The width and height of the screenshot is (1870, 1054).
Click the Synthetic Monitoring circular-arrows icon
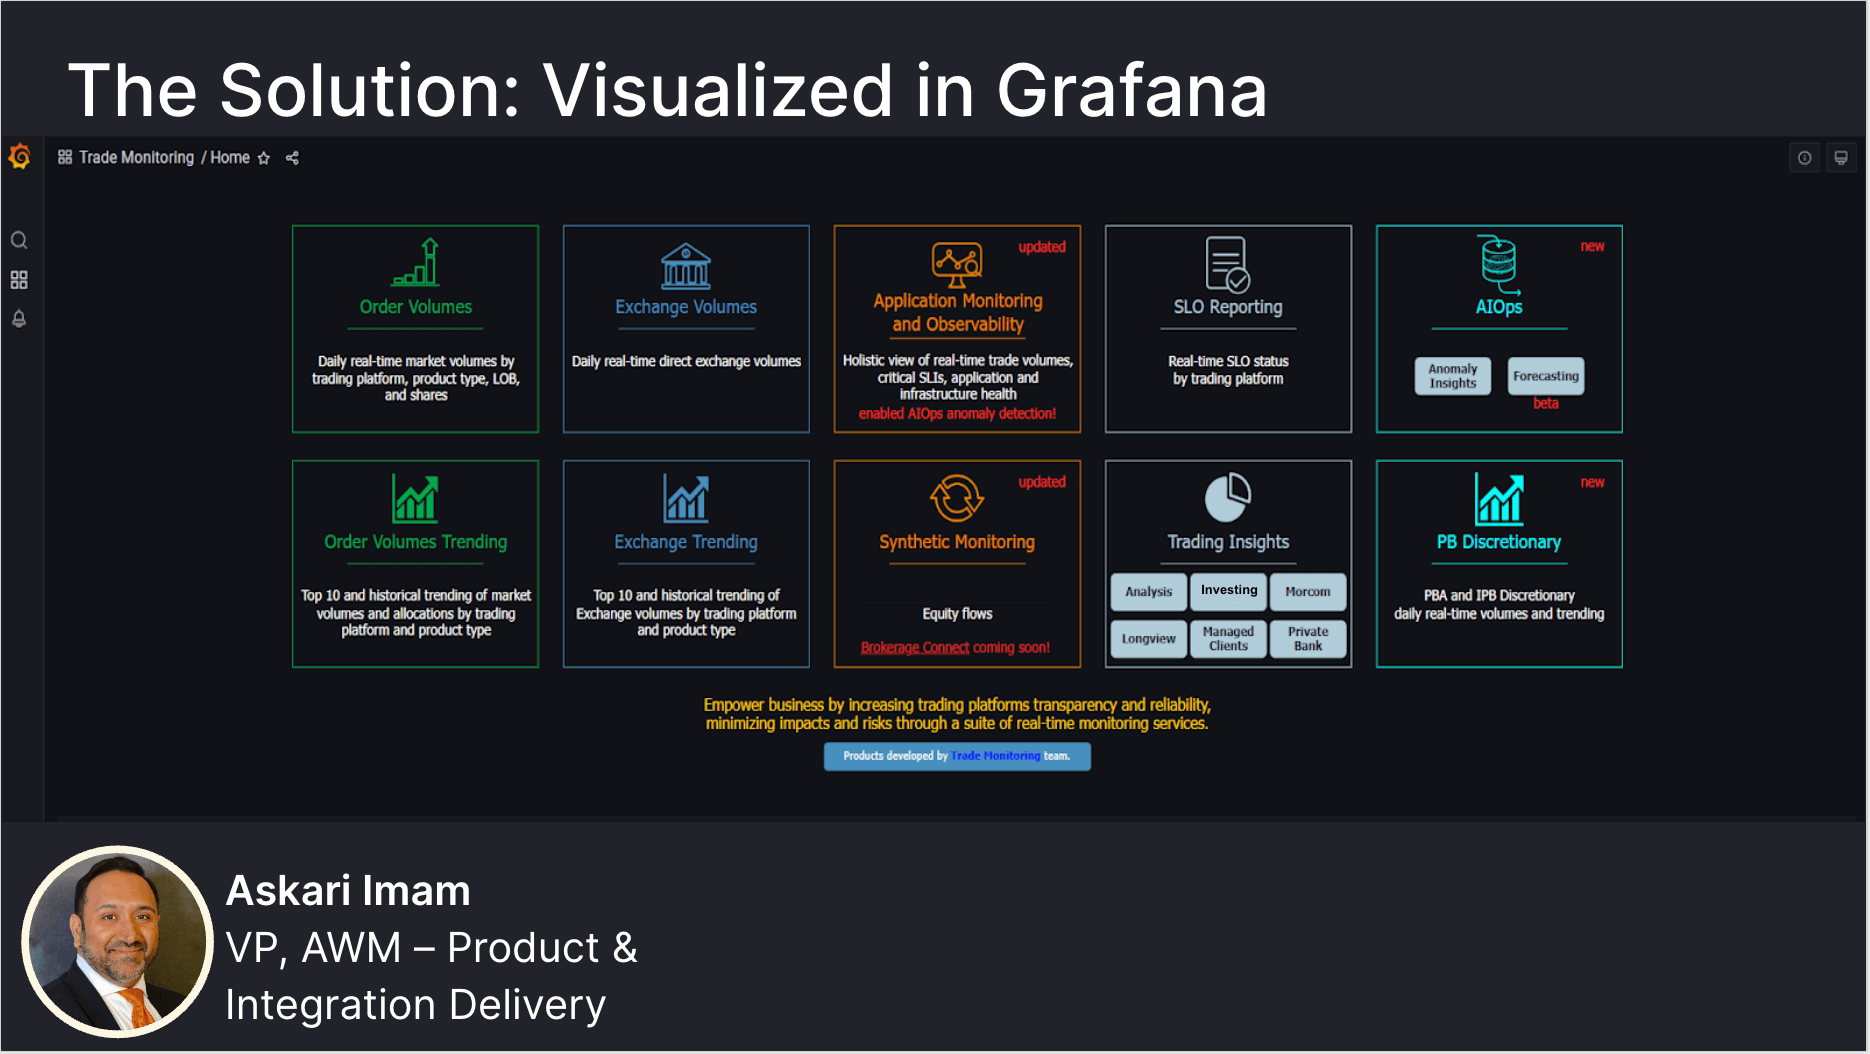956,500
